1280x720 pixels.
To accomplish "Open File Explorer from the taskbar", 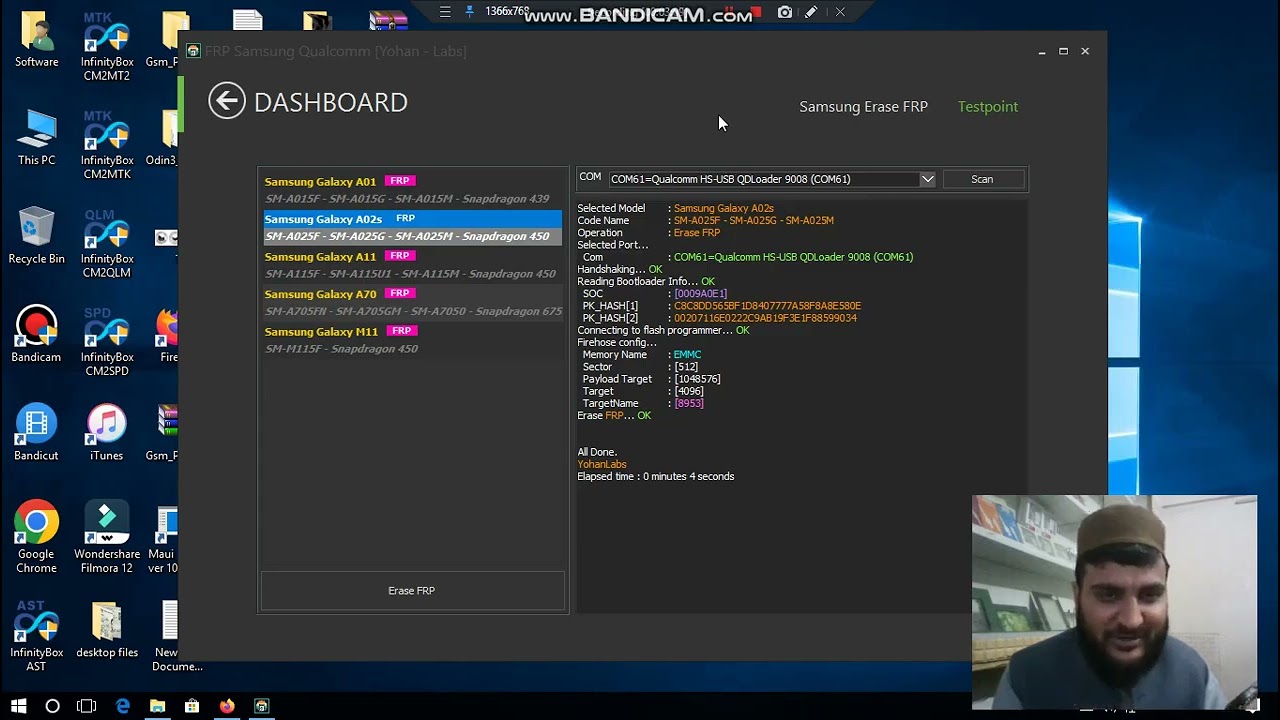I will (x=157, y=706).
